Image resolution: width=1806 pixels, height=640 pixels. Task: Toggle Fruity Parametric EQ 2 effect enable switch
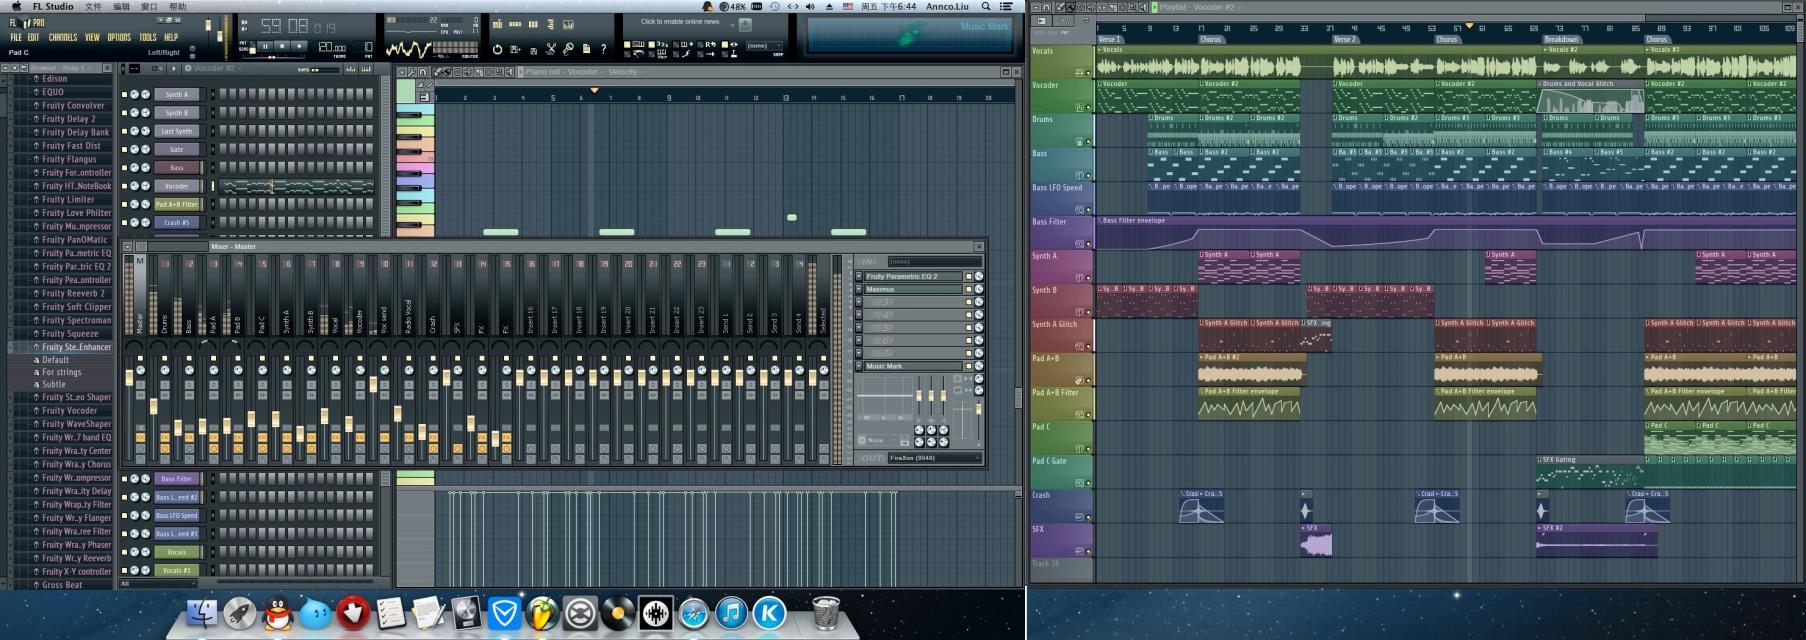point(968,276)
